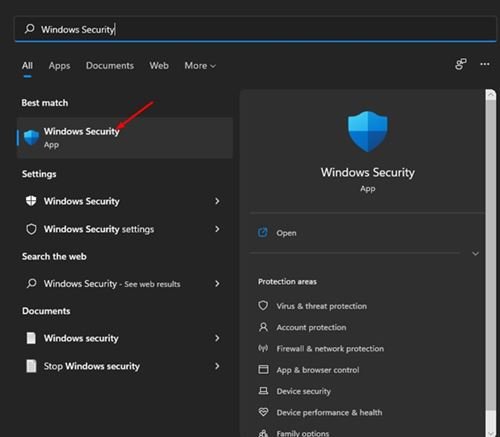The width and height of the screenshot is (500, 437).
Task: Click the Firewall & network antenna icon
Action: pyautogui.click(x=263, y=348)
